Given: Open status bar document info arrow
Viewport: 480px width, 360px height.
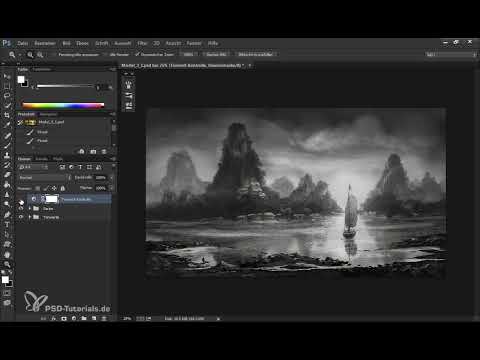Looking at the screenshot, I should tap(218, 319).
